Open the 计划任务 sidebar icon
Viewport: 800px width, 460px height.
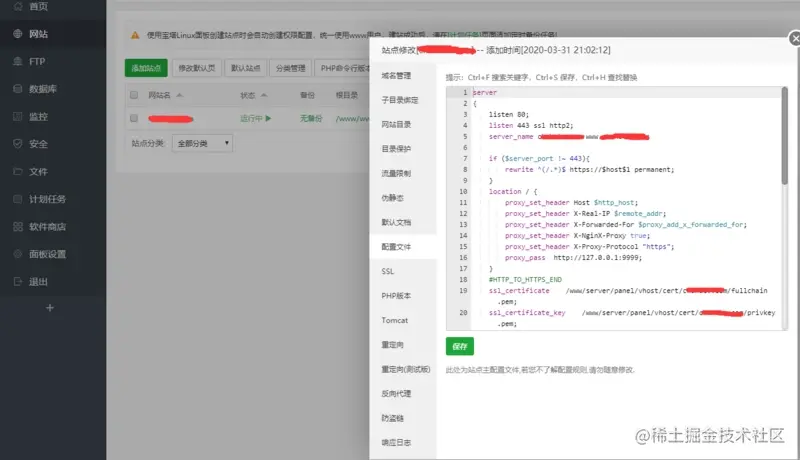pyautogui.click(x=18, y=199)
